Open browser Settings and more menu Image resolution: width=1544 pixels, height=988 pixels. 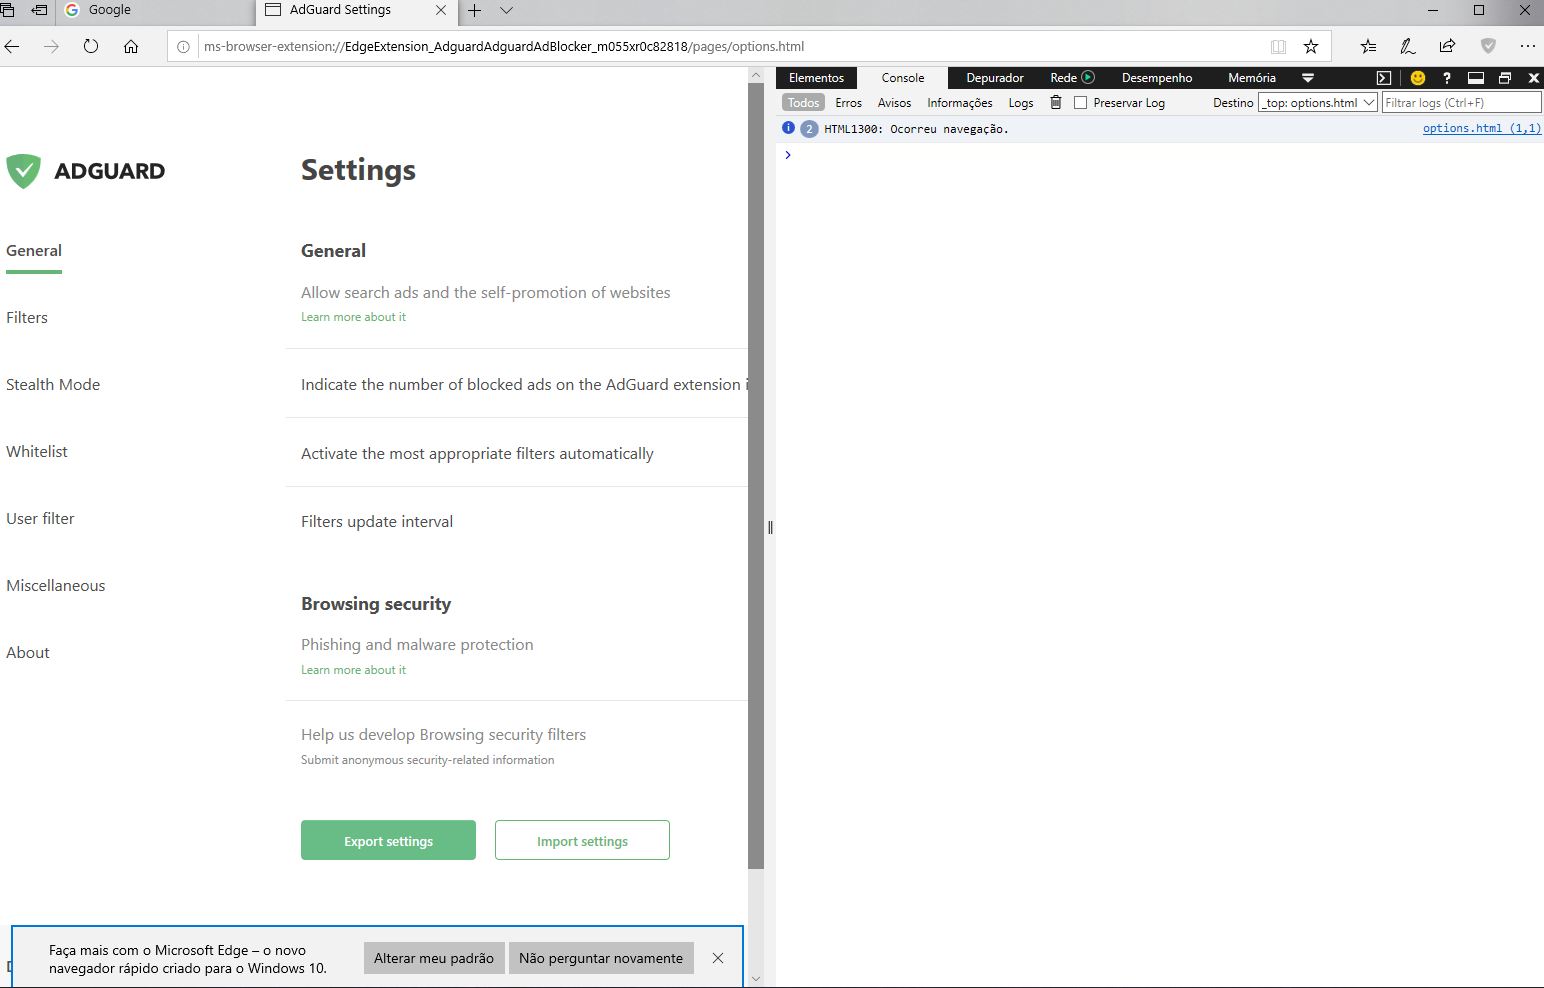(1528, 46)
